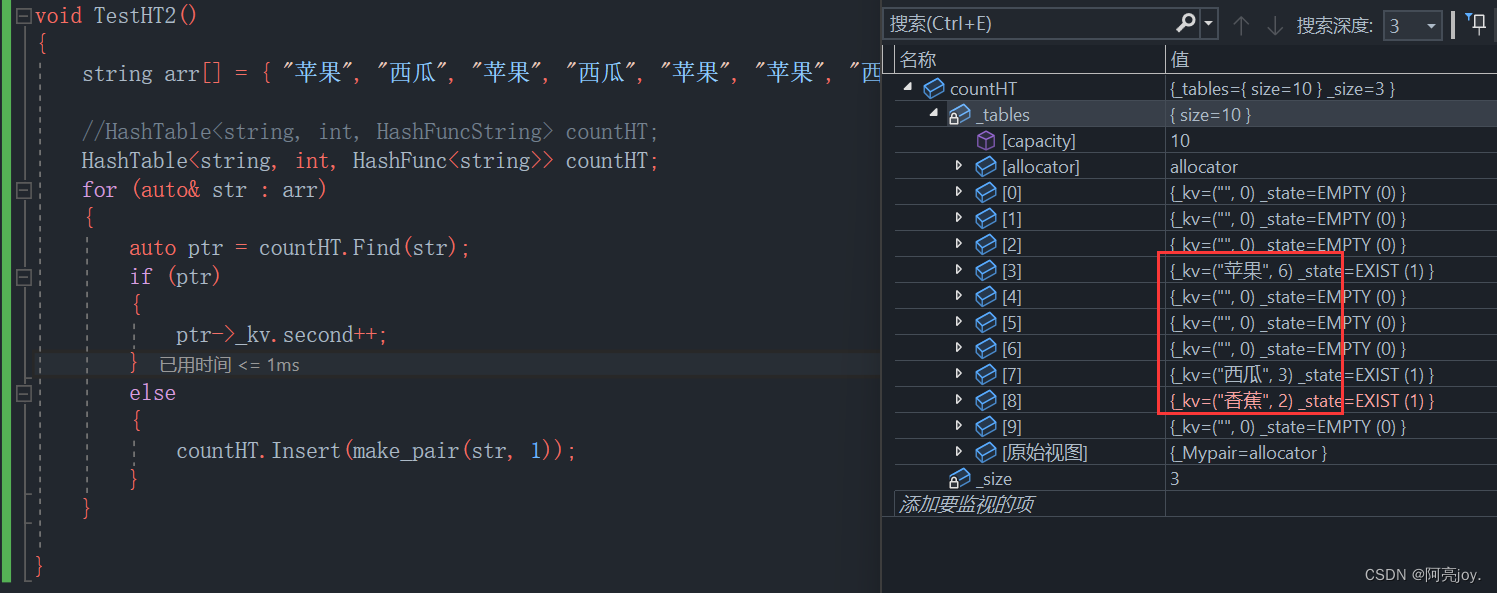1497x593 pixels.
Task: Click the _size private member icon
Action: pyautogui.click(x=960, y=479)
